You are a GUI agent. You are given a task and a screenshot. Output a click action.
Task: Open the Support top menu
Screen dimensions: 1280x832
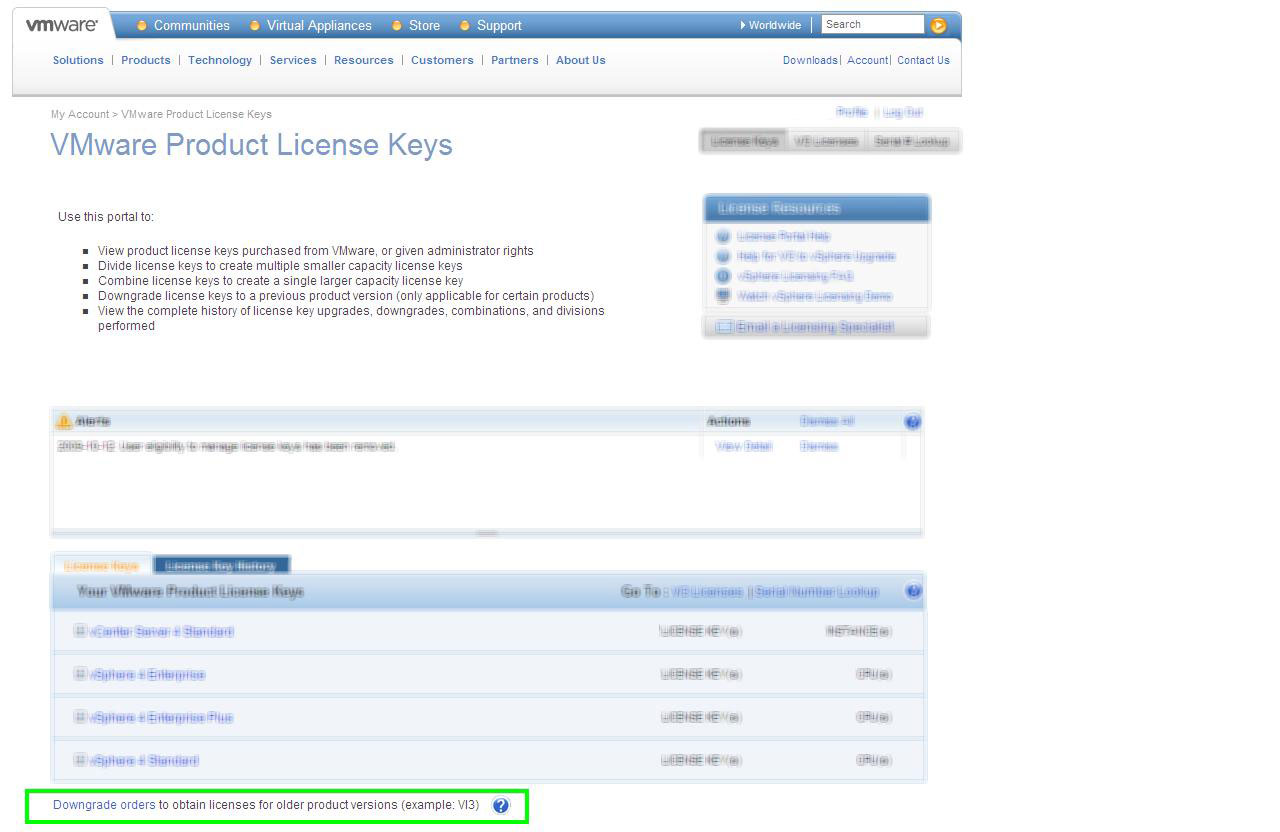pyautogui.click(x=499, y=25)
